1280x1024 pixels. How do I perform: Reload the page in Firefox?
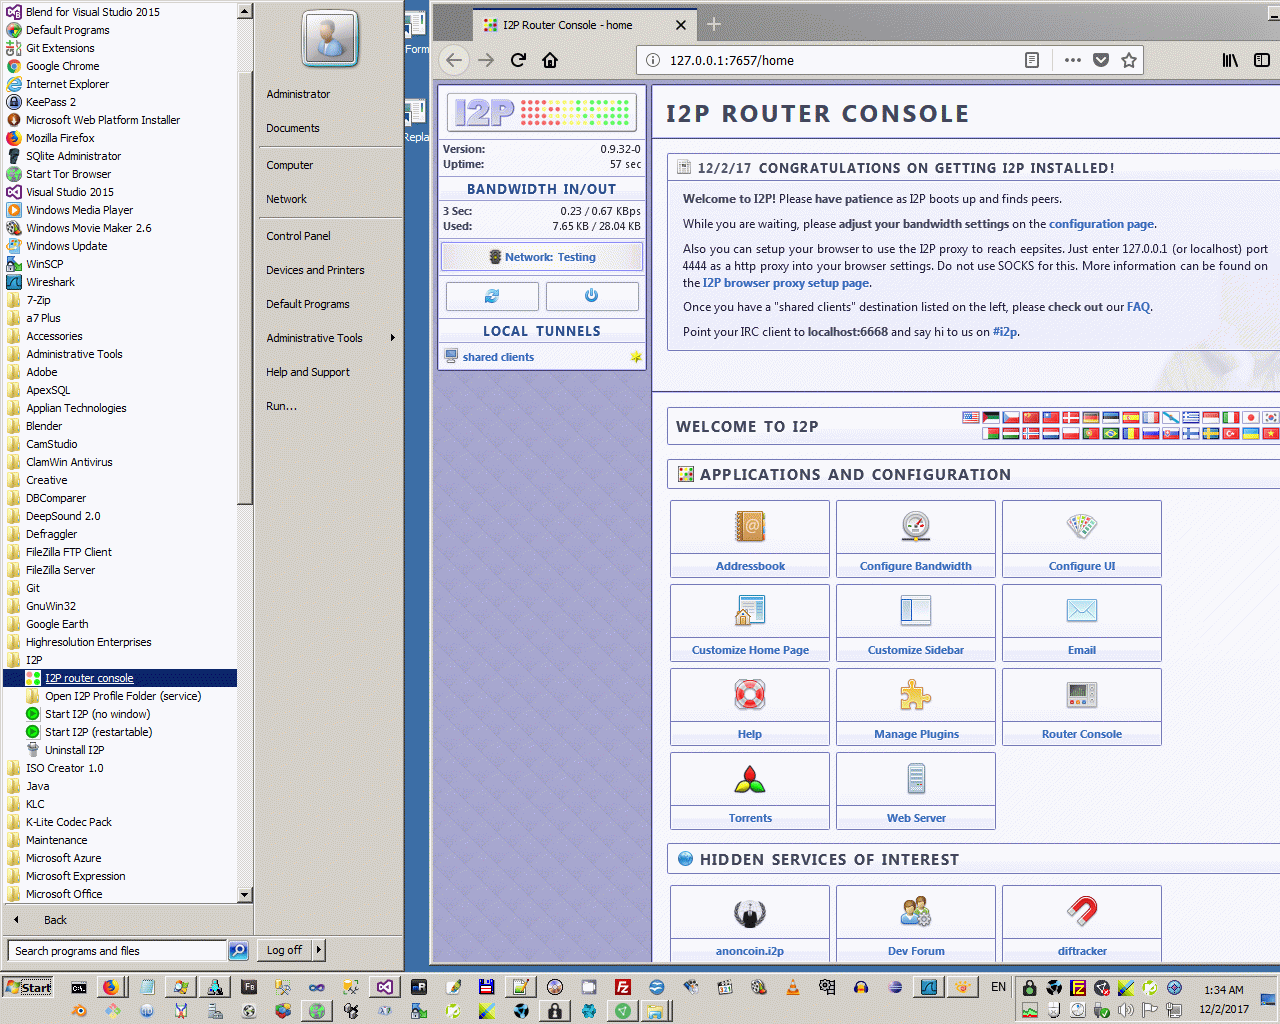click(518, 60)
